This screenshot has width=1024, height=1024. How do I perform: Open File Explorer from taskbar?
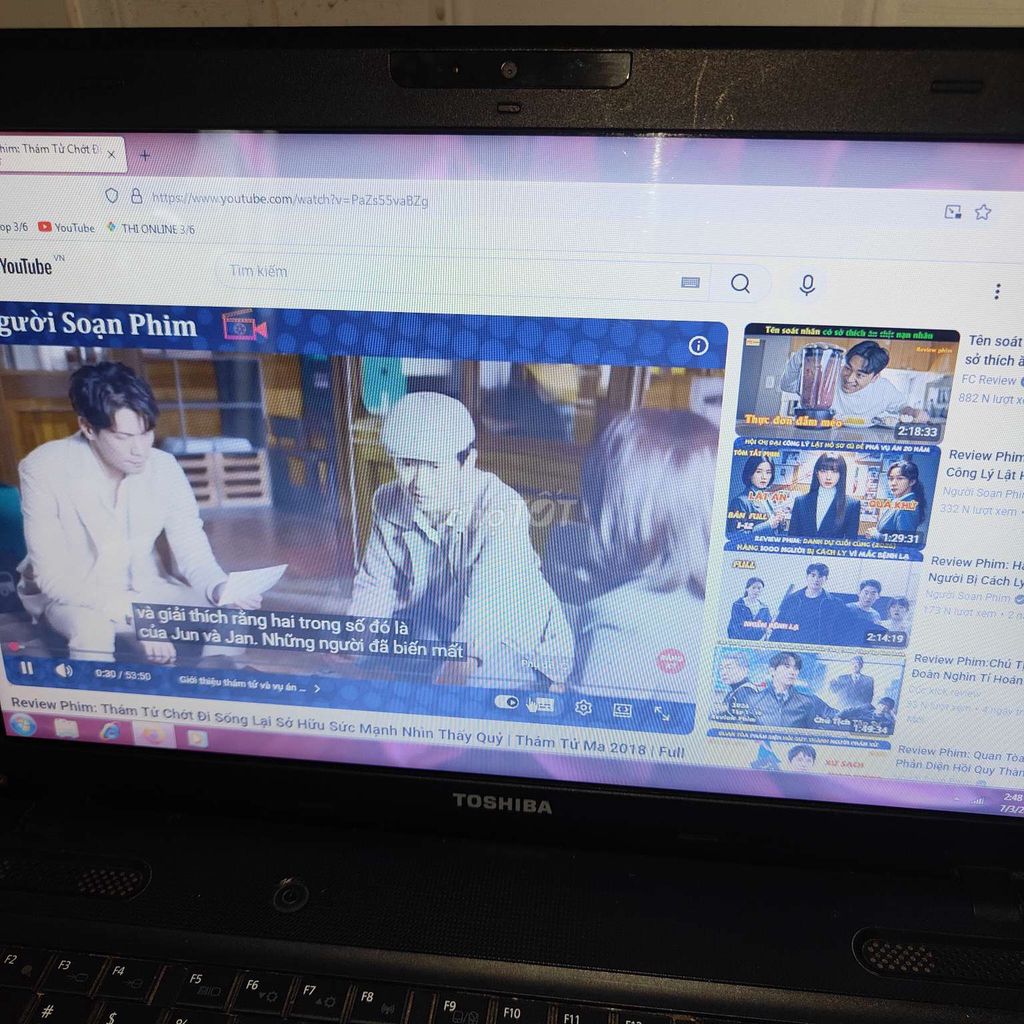pyautogui.click(x=66, y=728)
